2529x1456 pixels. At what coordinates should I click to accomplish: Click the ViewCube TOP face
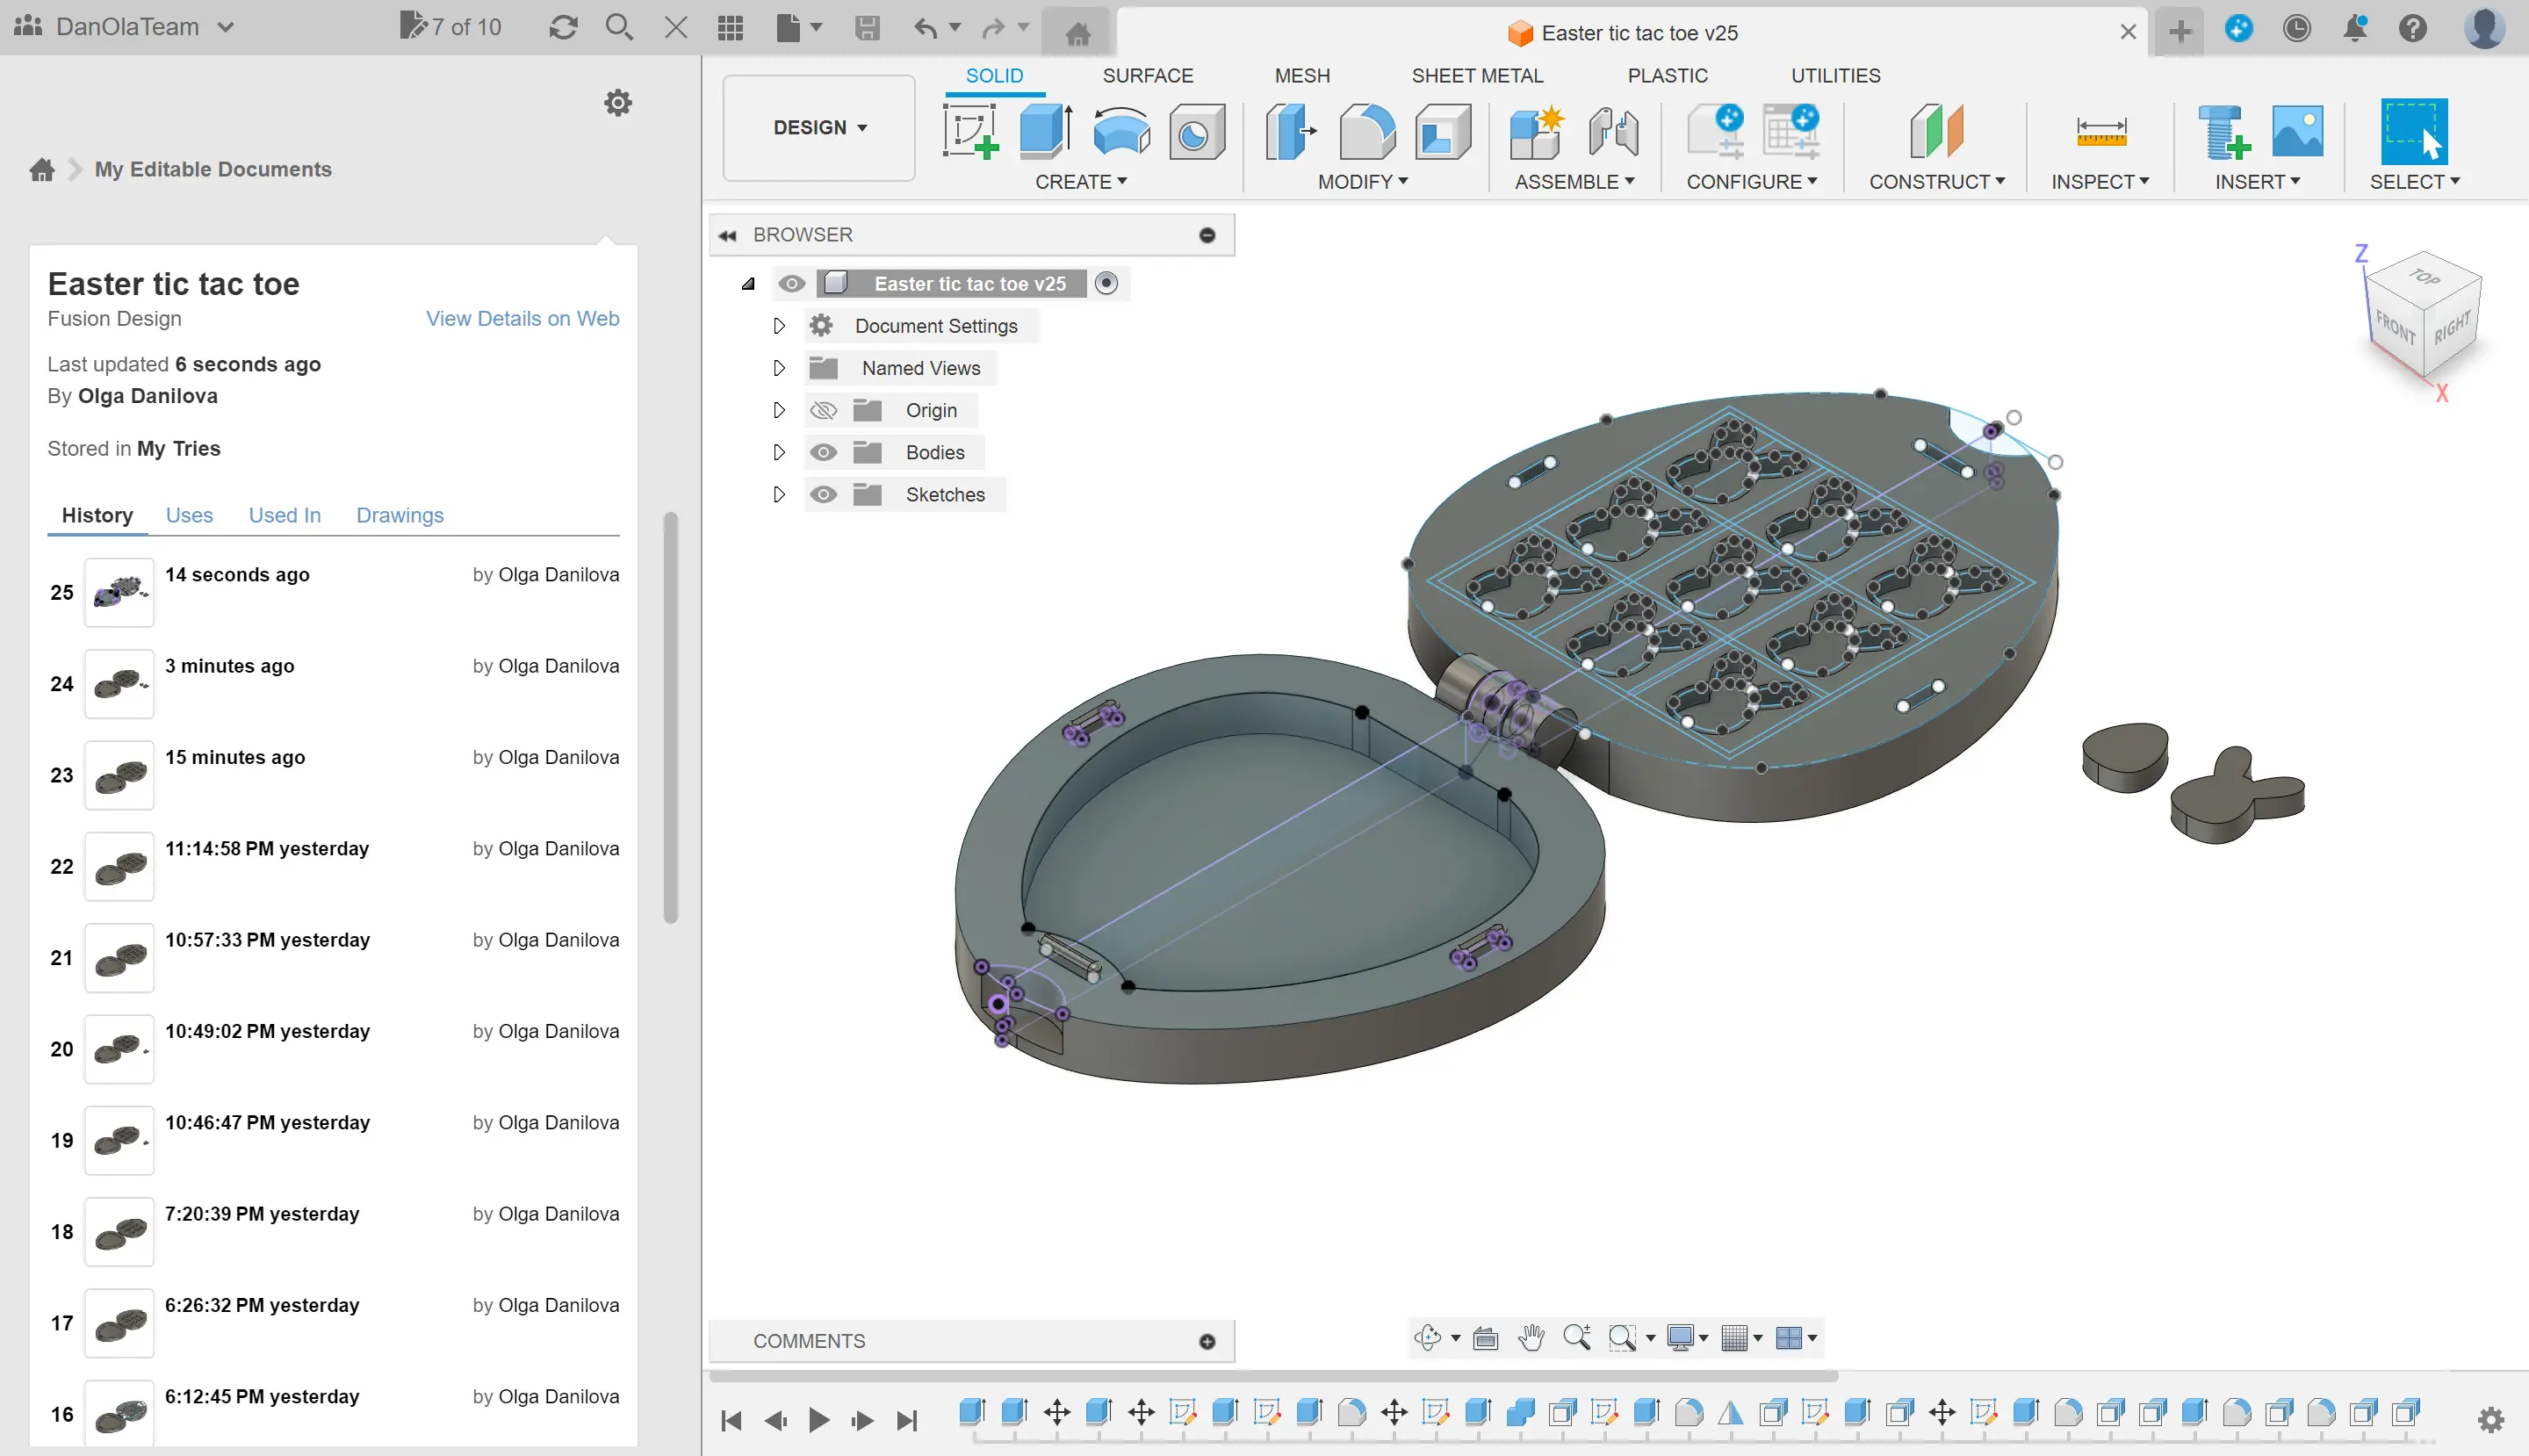pos(2423,276)
